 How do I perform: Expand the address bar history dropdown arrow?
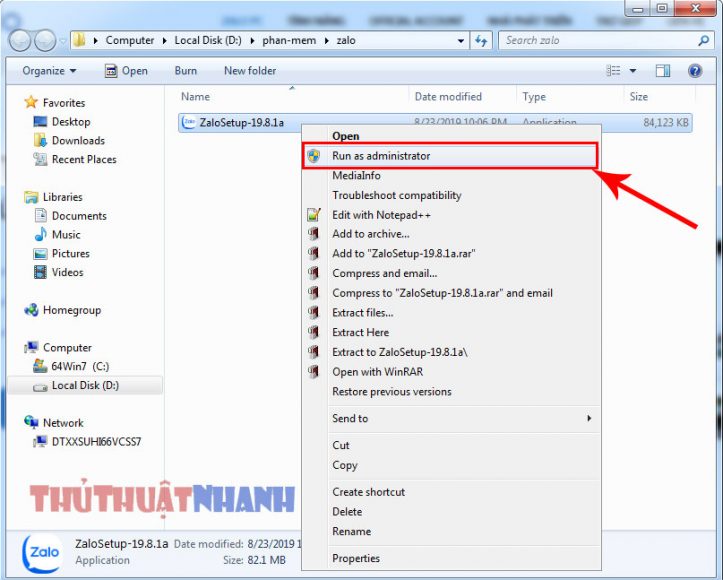[461, 41]
